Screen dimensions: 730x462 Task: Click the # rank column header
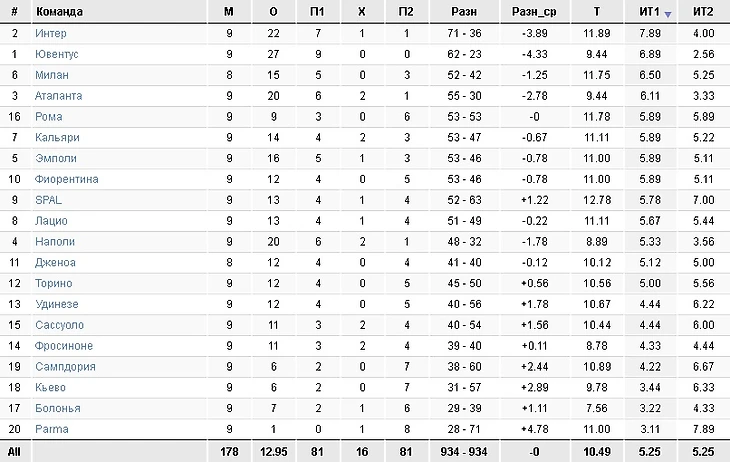pos(14,12)
